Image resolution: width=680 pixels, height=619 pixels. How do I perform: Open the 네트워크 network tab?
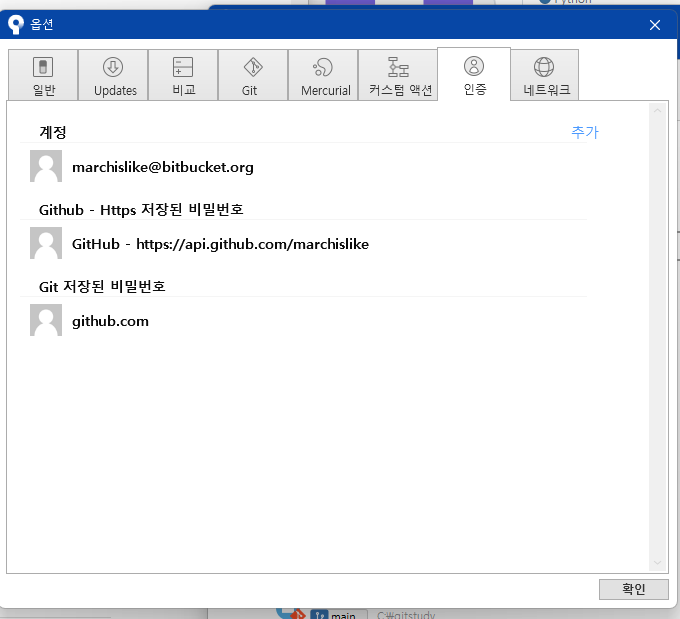tap(545, 75)
